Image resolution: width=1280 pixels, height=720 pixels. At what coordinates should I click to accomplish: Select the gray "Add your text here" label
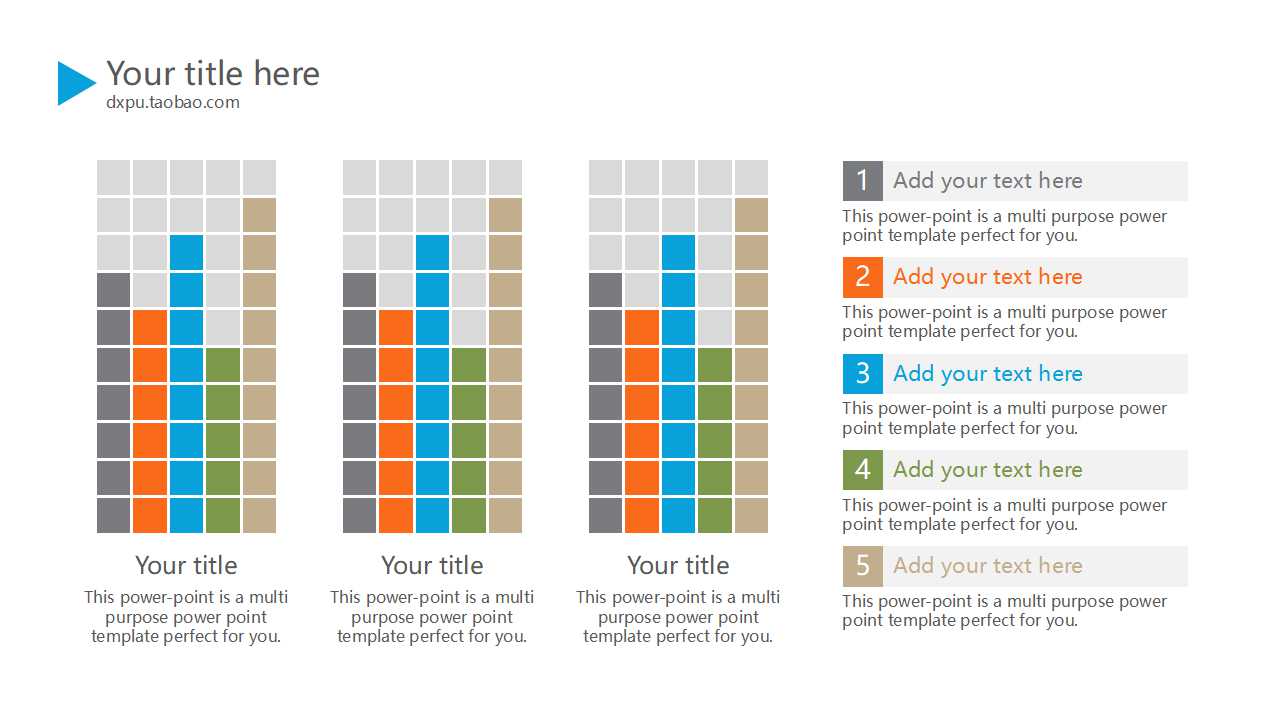tap(987, 181)
